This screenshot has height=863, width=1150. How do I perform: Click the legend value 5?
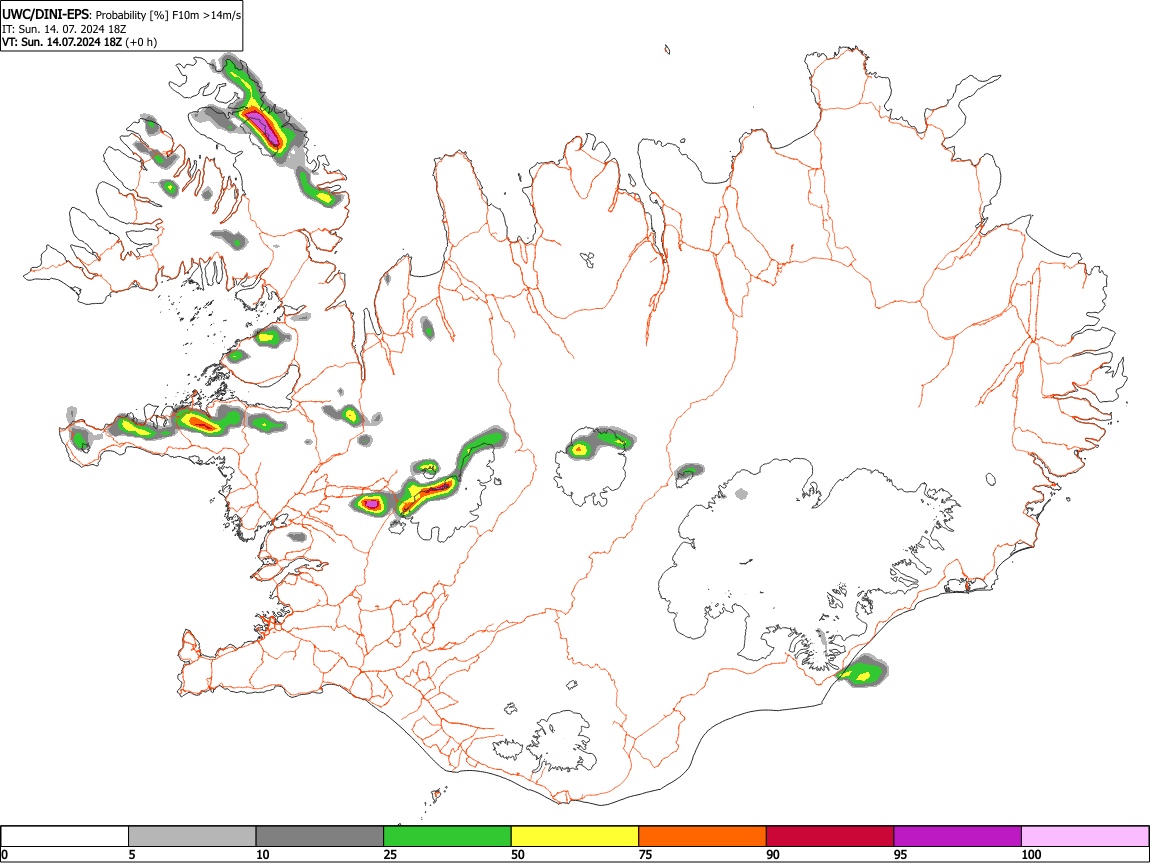click(132, 854)
